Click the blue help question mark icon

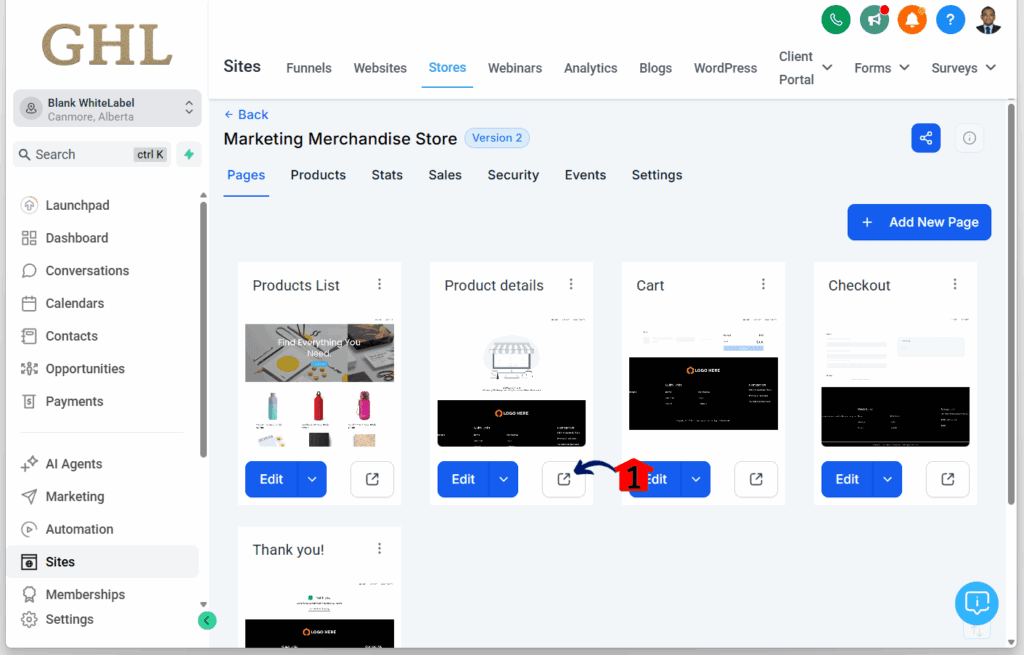click(x=950, y=20)
